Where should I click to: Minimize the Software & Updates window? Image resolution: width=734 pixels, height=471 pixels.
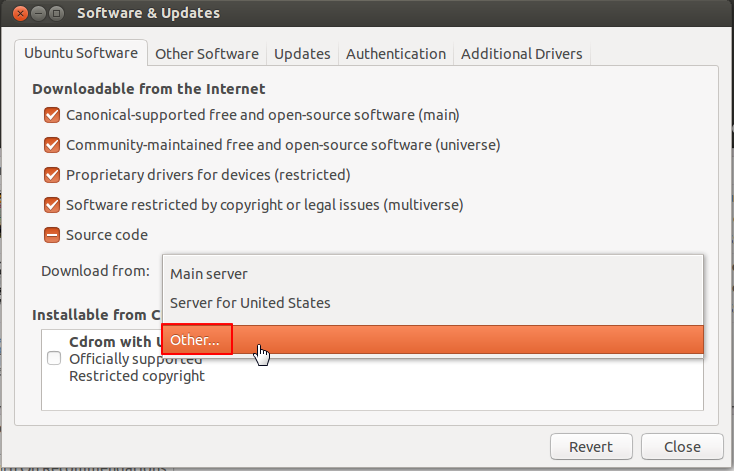click(x=36, y=14)
